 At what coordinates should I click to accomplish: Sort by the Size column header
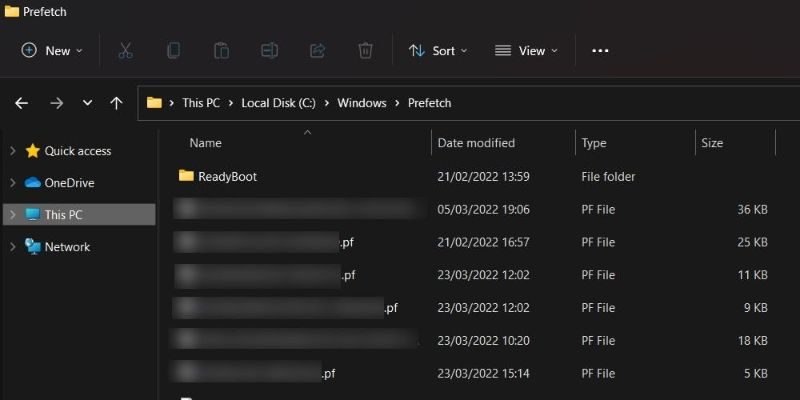(712, 143)
